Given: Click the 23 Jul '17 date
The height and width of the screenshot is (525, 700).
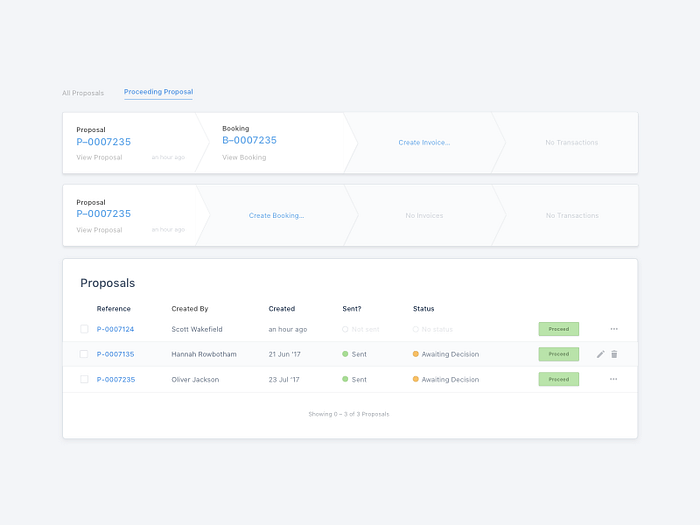Looking at the screenshot, I should pos(284,379).
